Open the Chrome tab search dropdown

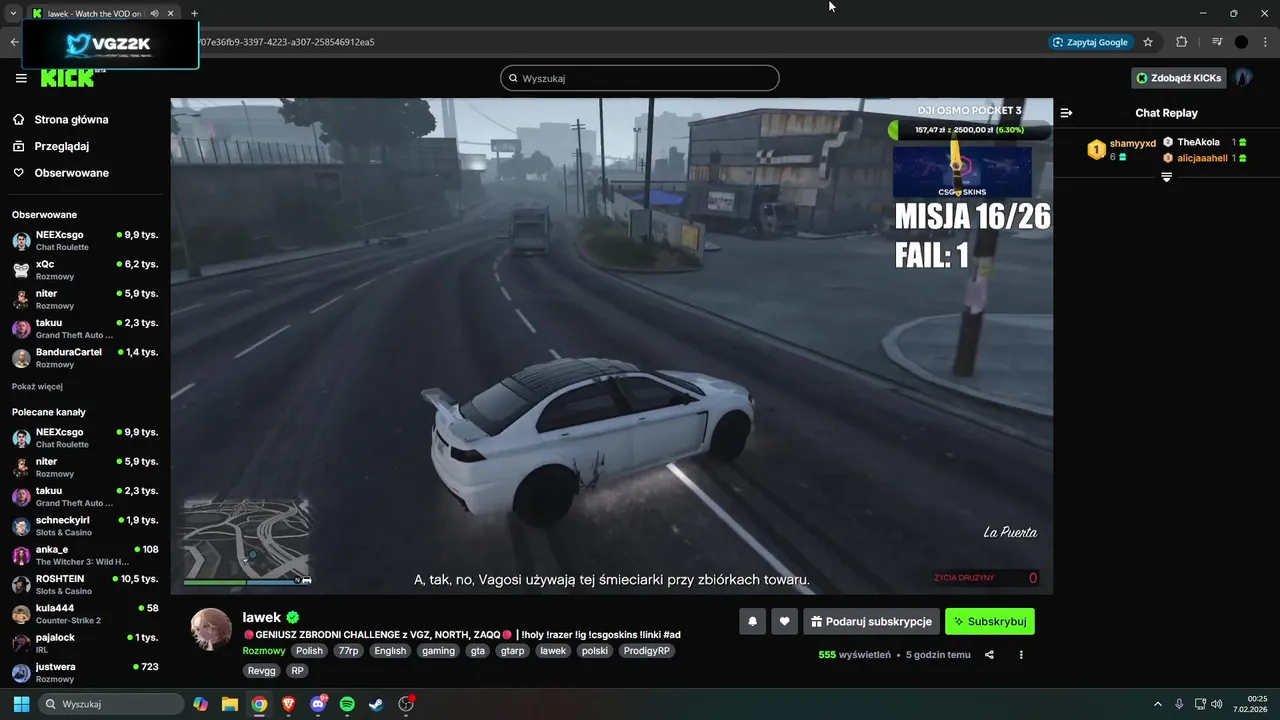[13, 13]
